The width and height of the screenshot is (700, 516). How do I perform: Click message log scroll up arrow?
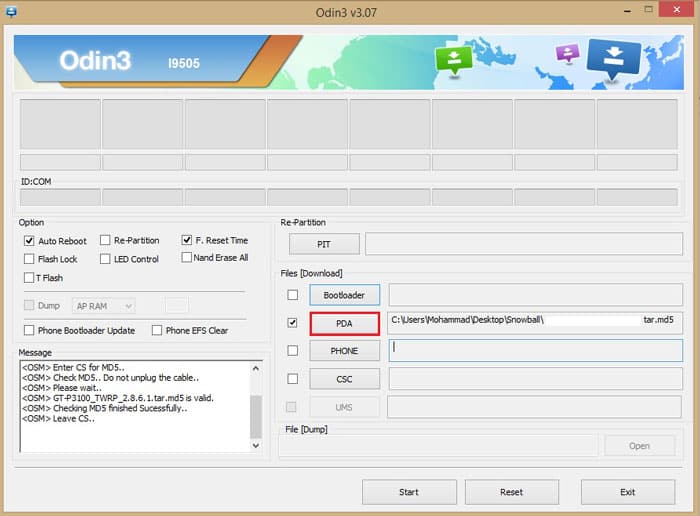pos(256,368)
